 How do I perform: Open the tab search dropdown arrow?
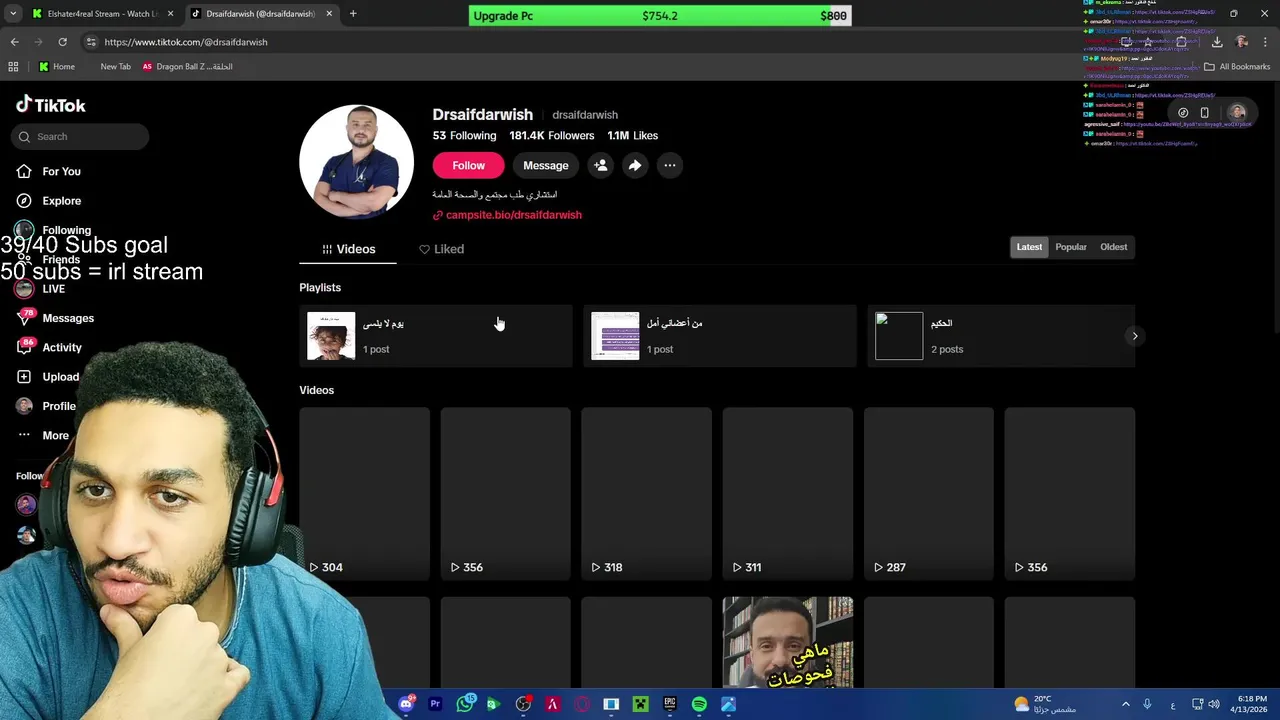13,14
